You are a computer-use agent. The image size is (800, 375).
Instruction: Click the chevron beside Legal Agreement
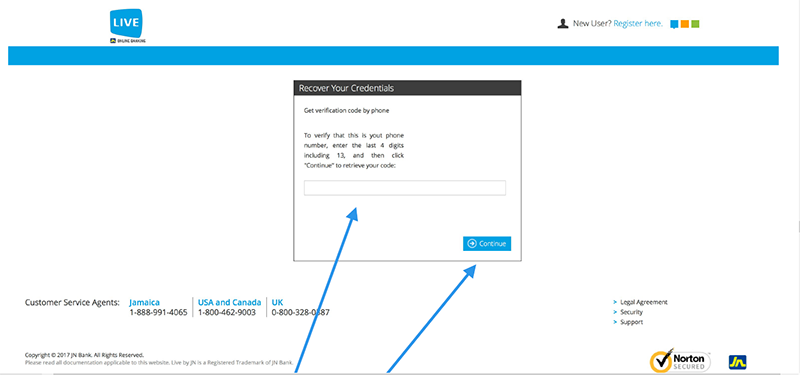(615, 302)
